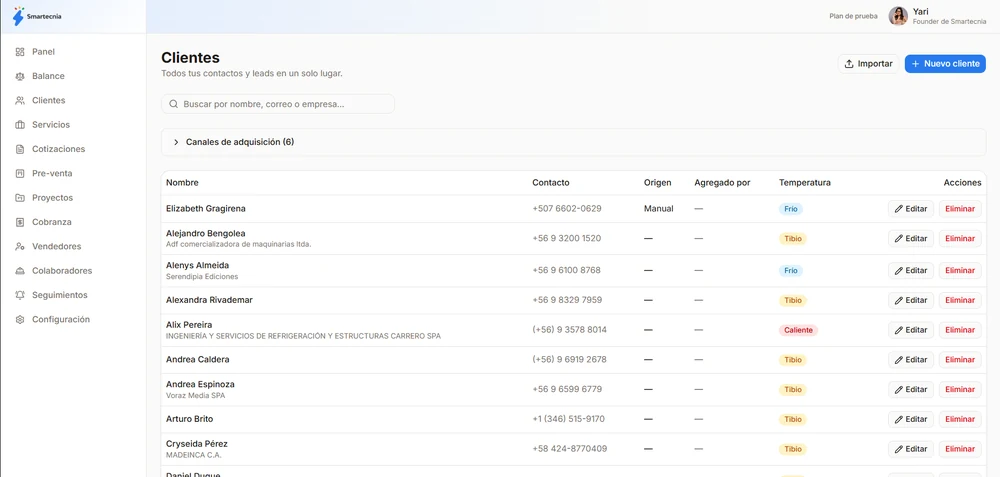Click phone number +1 (346) 515-9170
The image size is (1000, 477).
pos(569,419)
